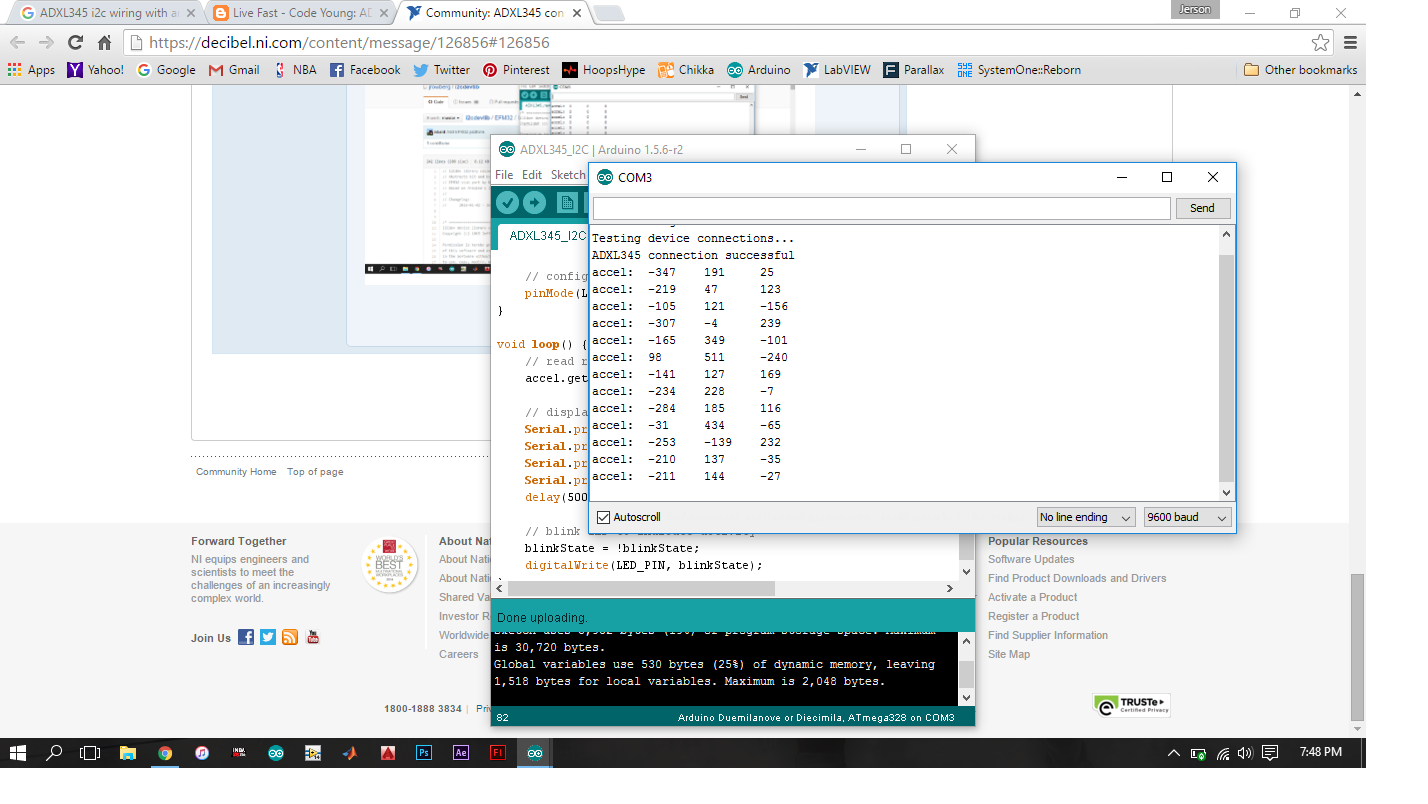1428x804 pixels.
Task: Close the Community: ADXL345 tab
Action: coord(576,13)
